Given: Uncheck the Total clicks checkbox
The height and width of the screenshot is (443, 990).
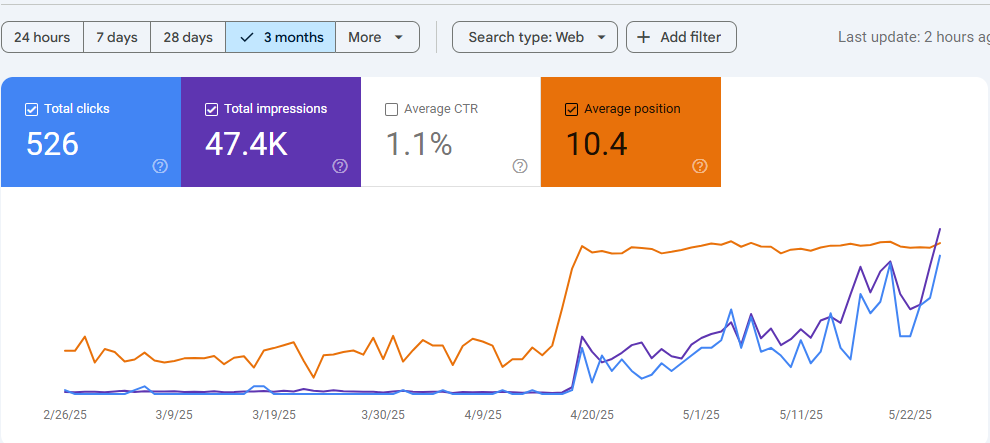Looking at the screenshot, I should tap(31, 109).
